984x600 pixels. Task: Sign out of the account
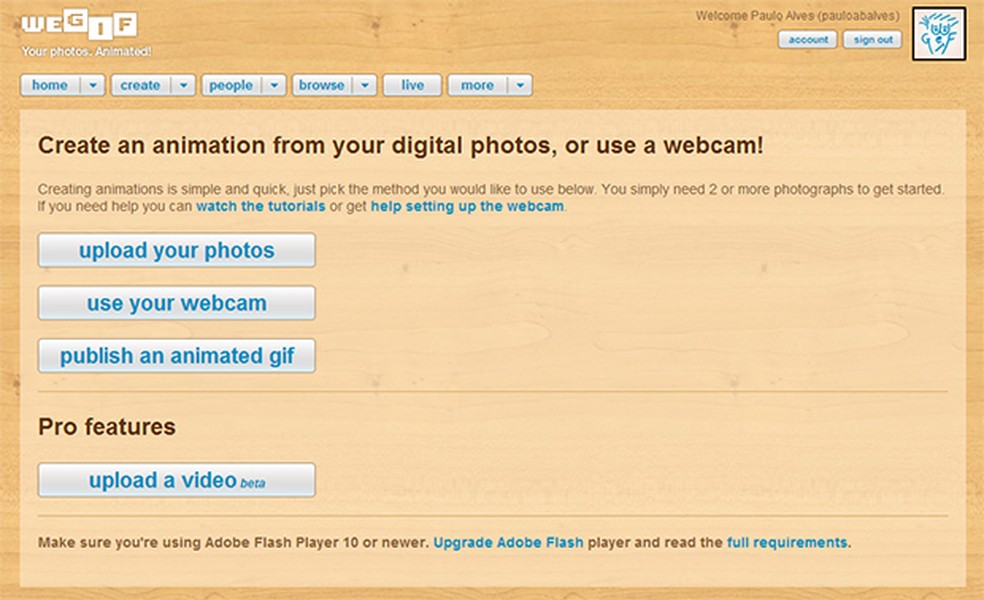pyautogui.click(x=871, y=40)
